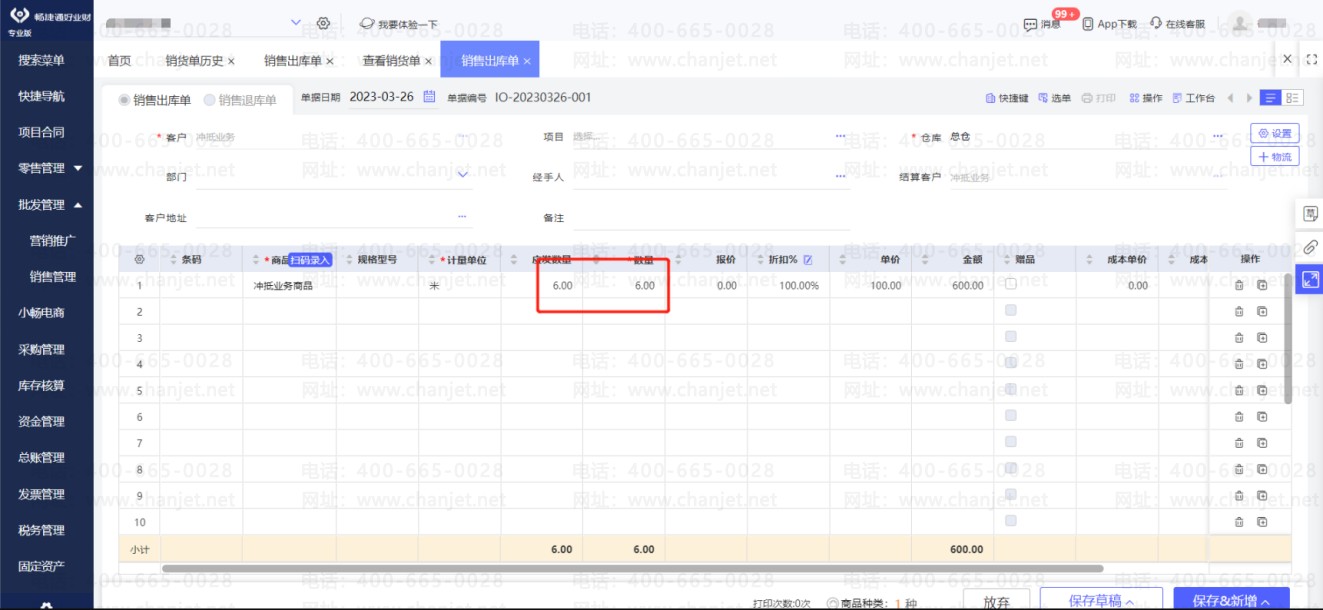This screenshot has height=610, width=1323.
Task: Click the horizontal scrollbar under the table
Action: (x=630, y=569)
